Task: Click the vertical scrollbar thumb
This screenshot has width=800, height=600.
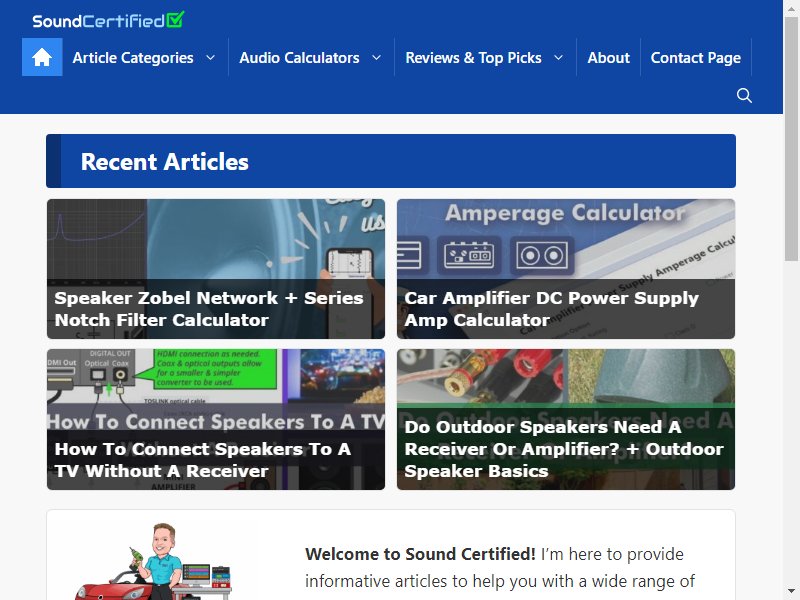Action: tap(791, 138)
